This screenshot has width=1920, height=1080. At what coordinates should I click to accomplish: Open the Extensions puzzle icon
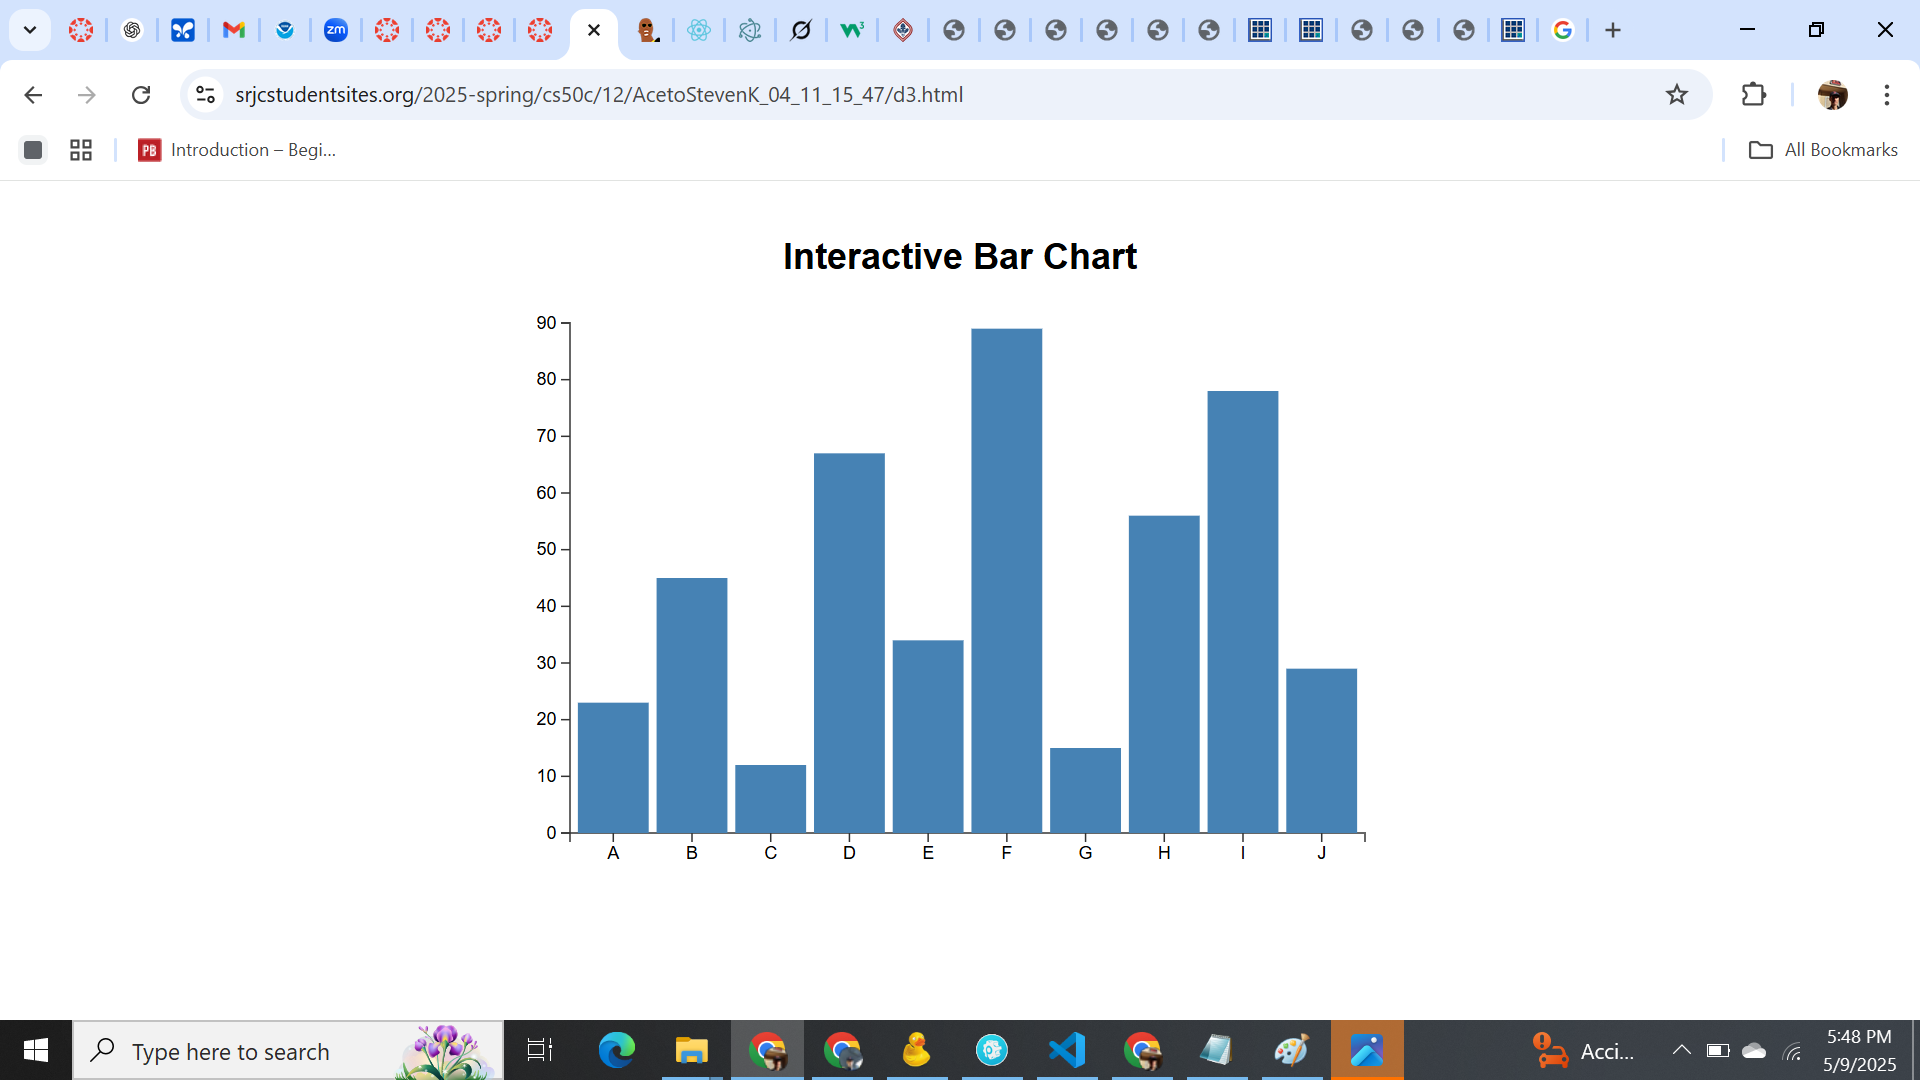[1753, 94]
